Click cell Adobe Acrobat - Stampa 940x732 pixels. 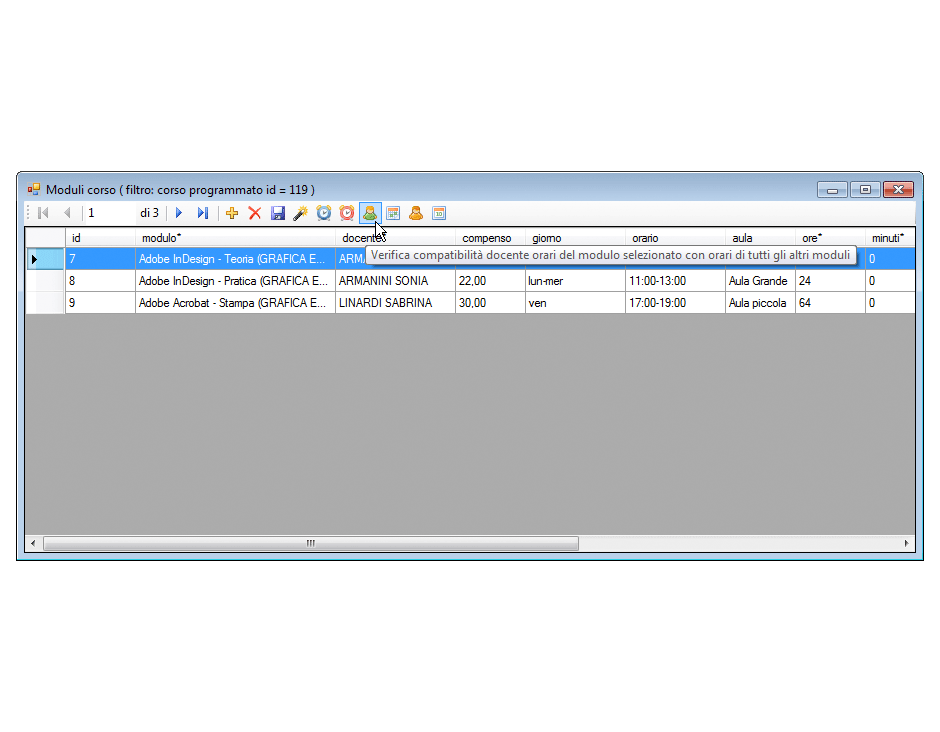pyautogui.click(x=235, y=303)
